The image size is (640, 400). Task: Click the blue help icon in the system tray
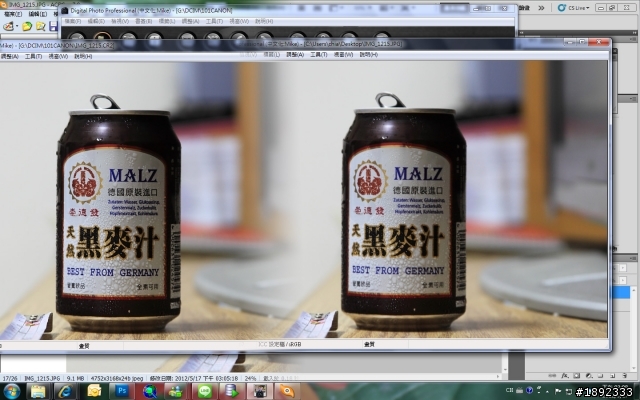tap(529, 390)
